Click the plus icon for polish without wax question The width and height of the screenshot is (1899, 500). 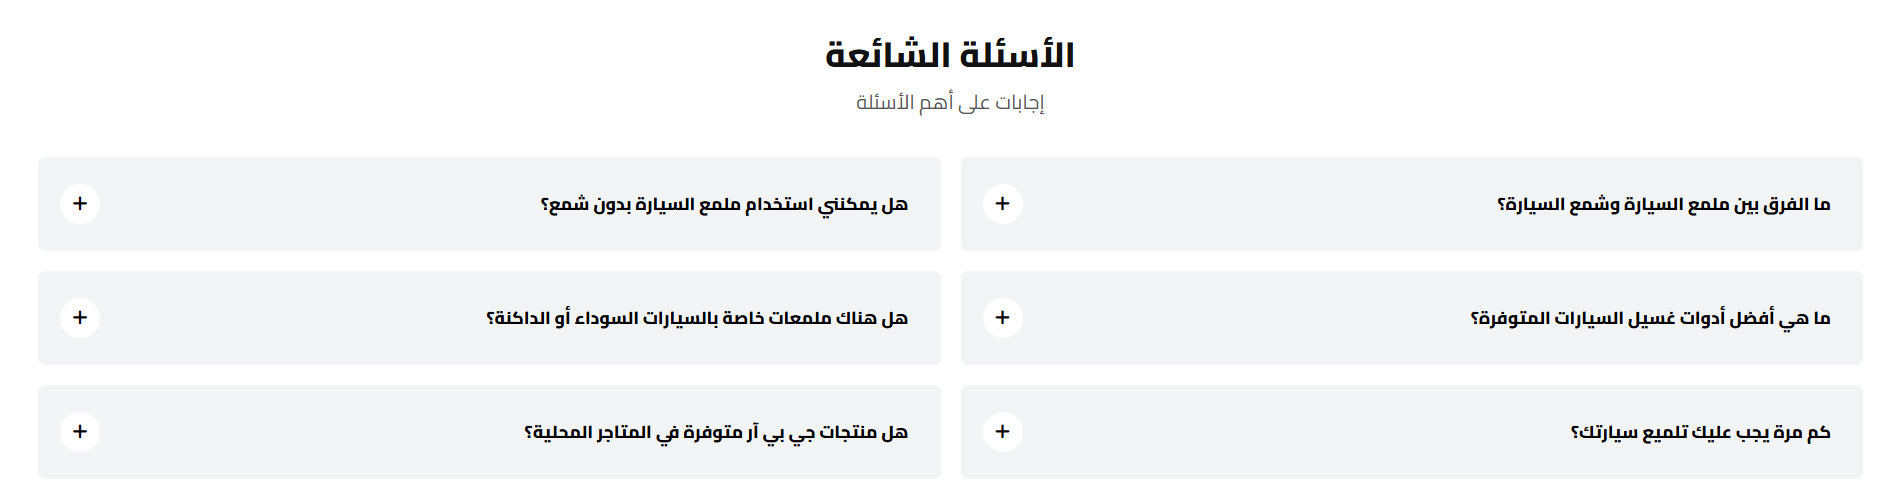80,204
